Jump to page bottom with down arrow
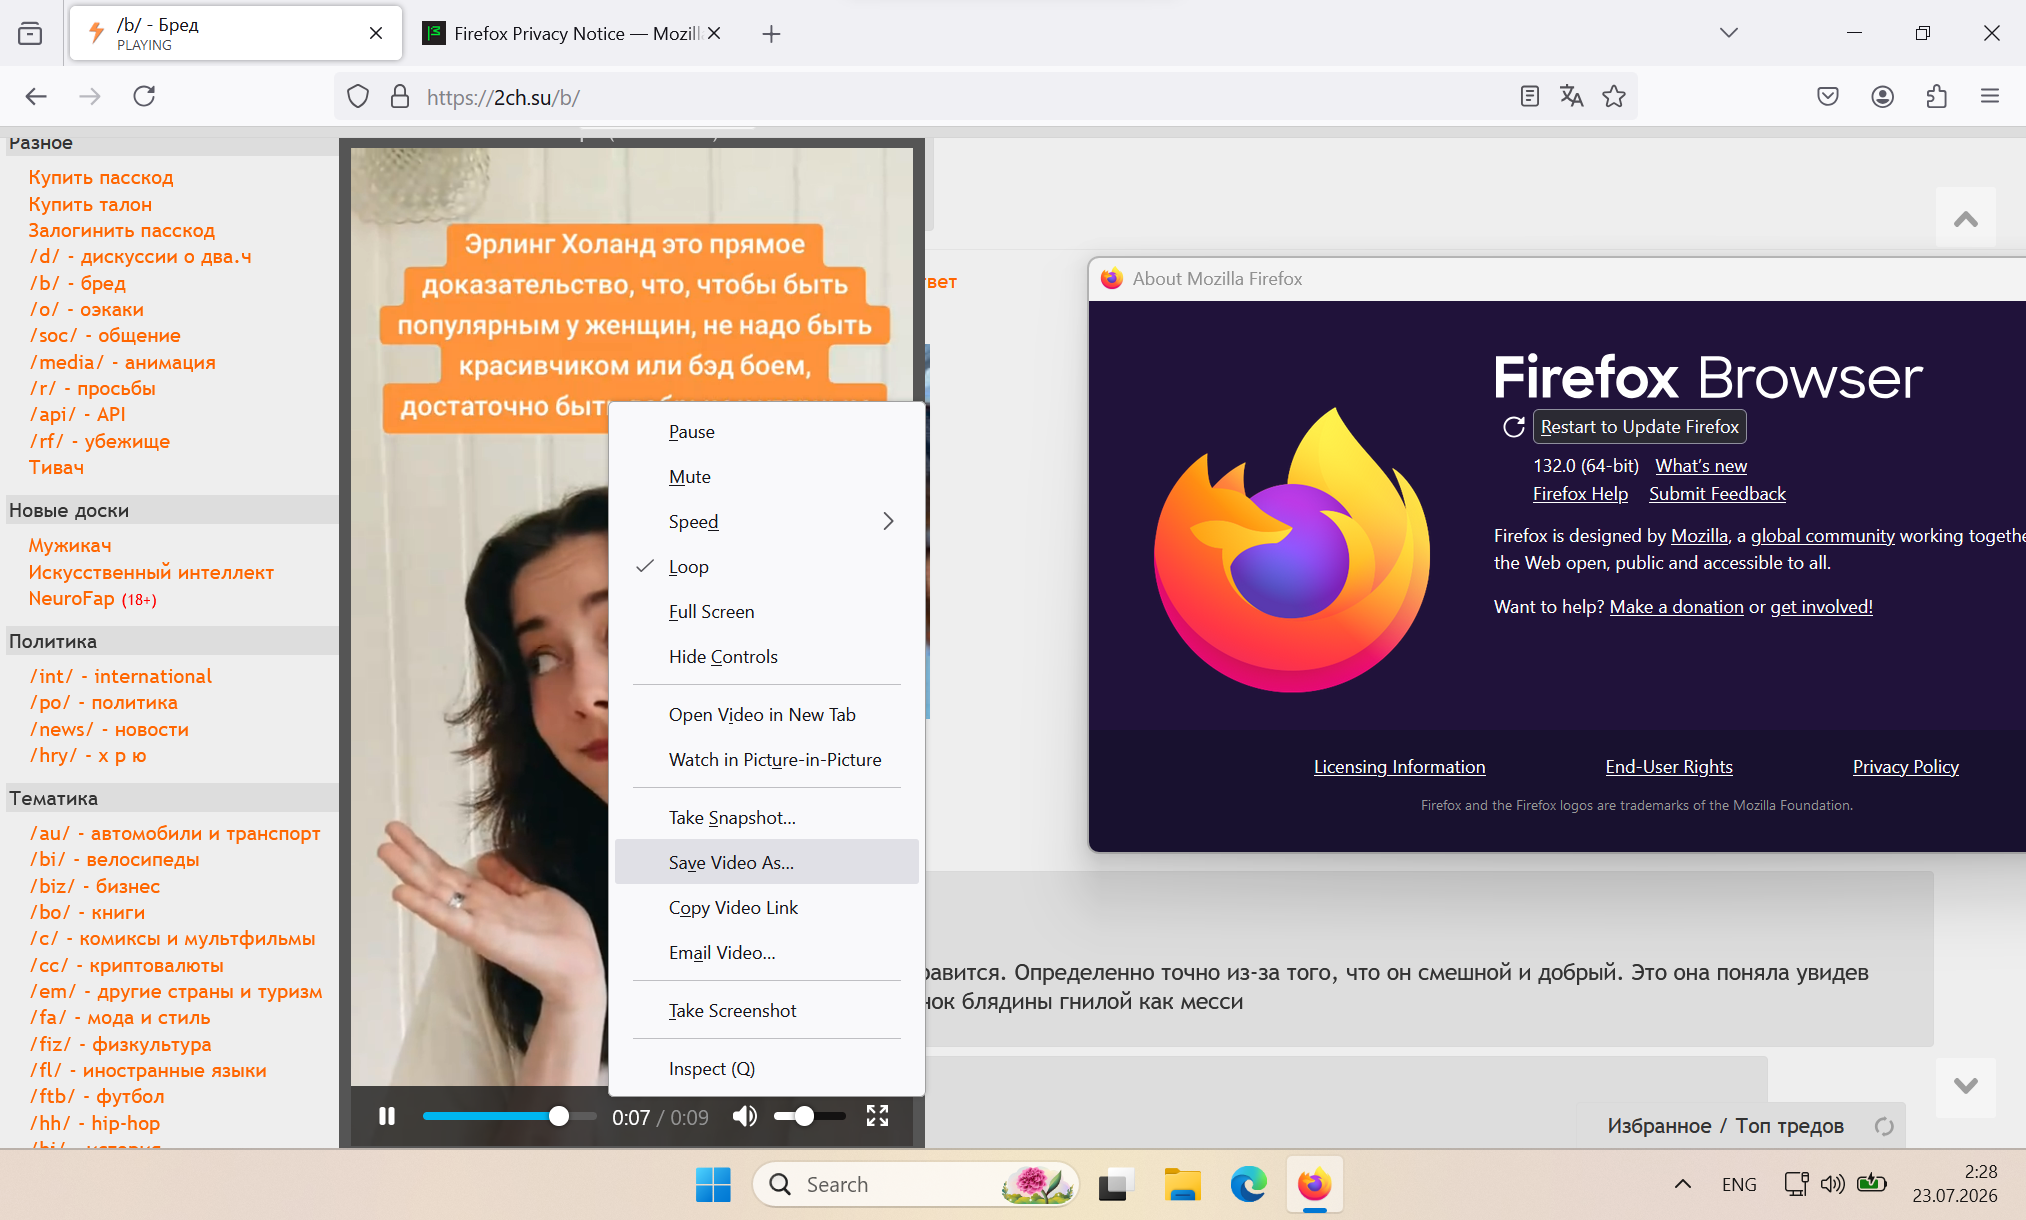2026x1220 pixels. tap(1965, 1087)
